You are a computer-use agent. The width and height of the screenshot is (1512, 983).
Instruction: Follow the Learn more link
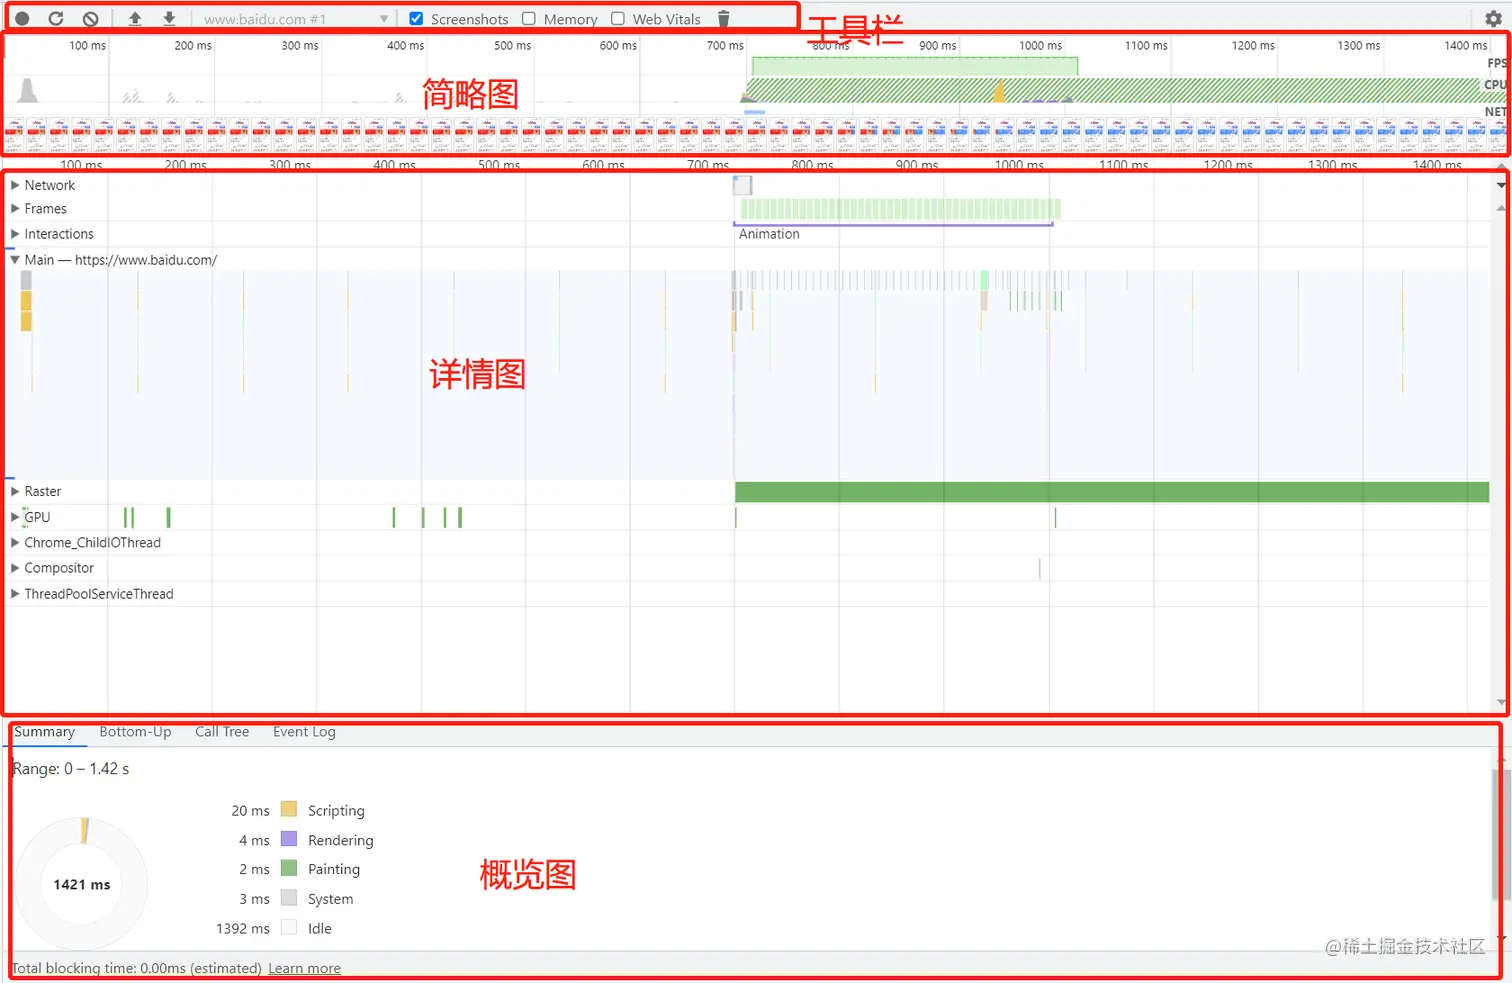(304, 968)
